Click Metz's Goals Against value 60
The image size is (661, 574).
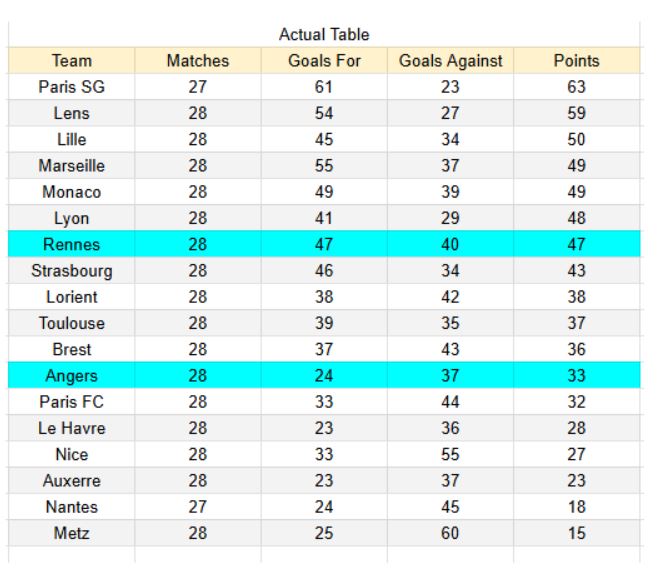(450, 533)
